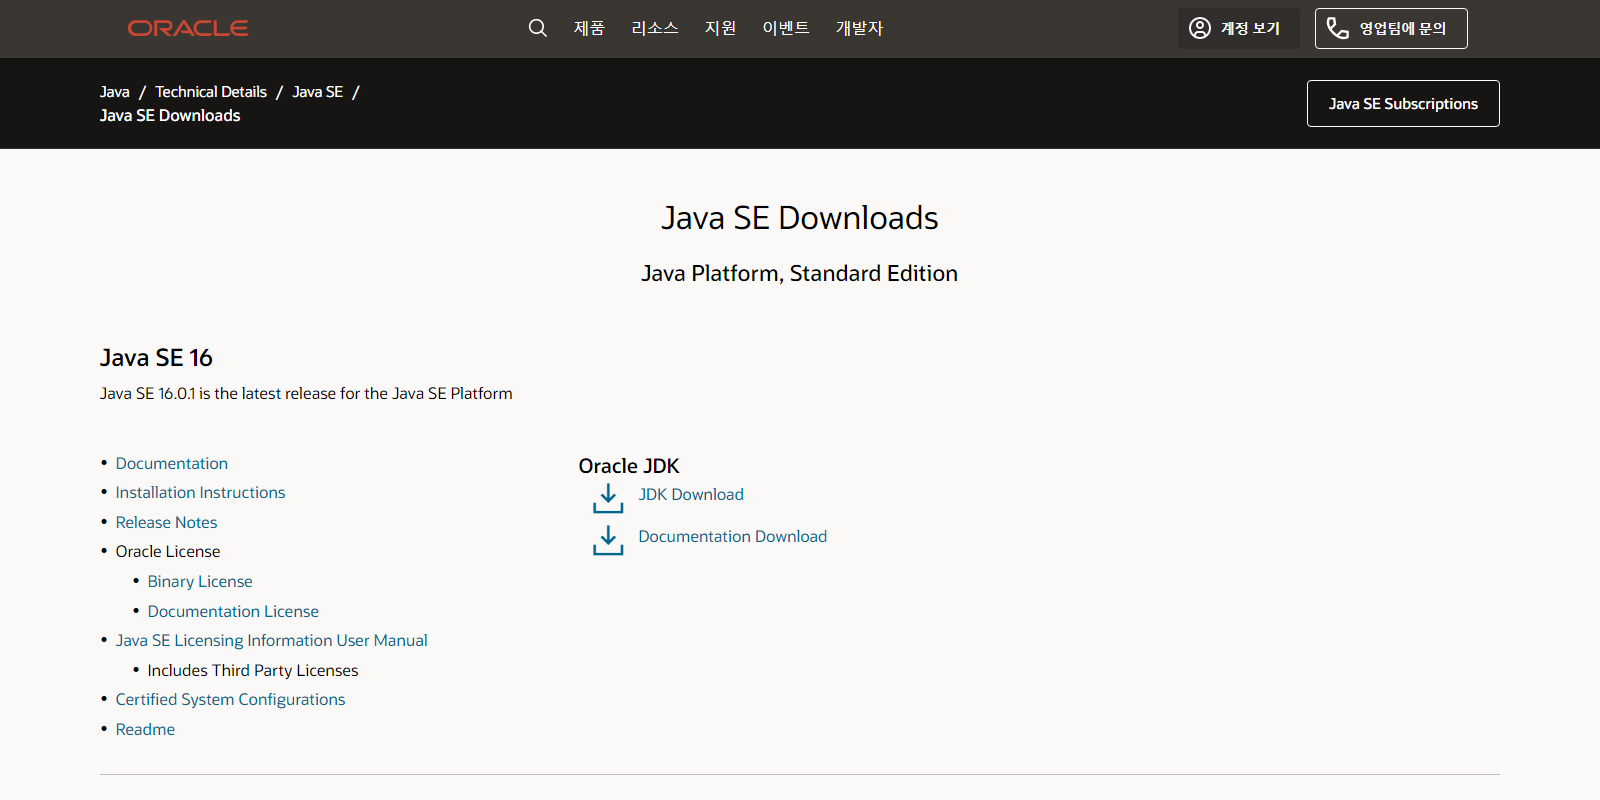Image resolution: width=1600 pixels, height=800 pixels.
Task: Click the Java SE Downloads page title
Action: coord(800,218)
